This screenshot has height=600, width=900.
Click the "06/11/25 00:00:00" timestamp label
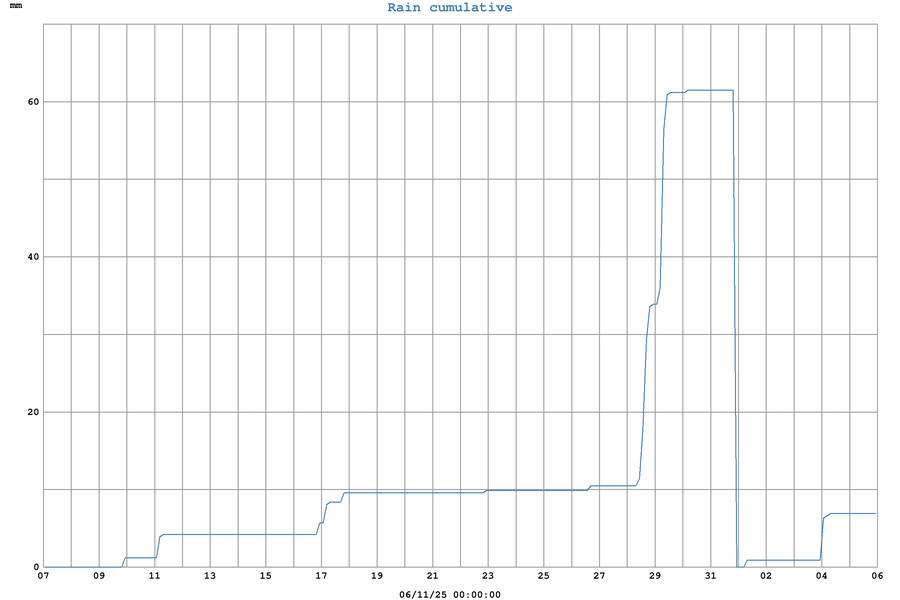coord(449,594)
